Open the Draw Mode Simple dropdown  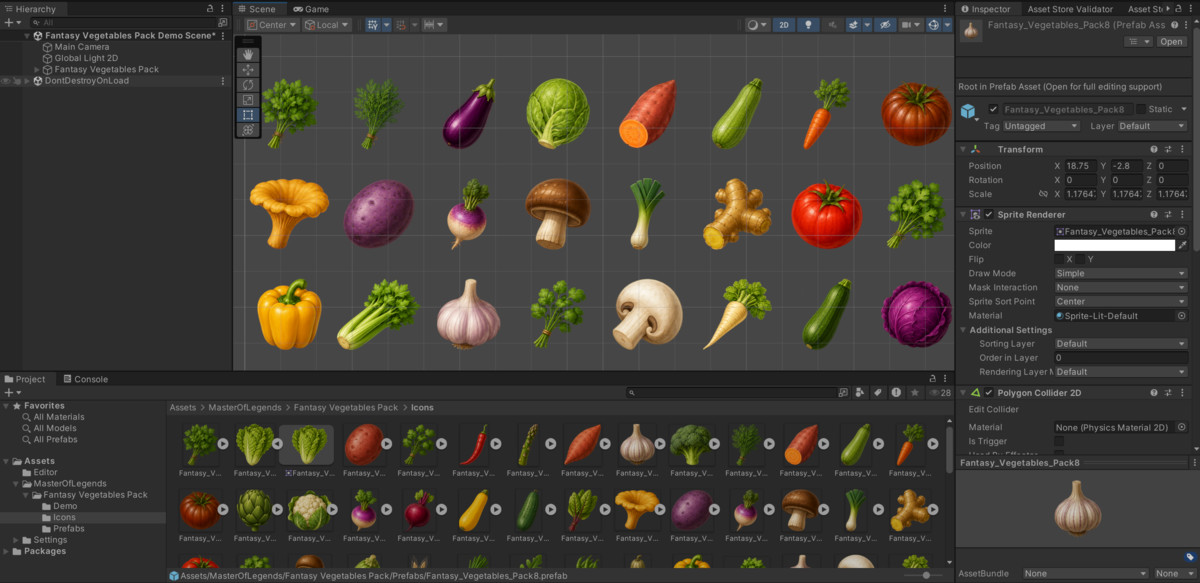(1121, 273)
